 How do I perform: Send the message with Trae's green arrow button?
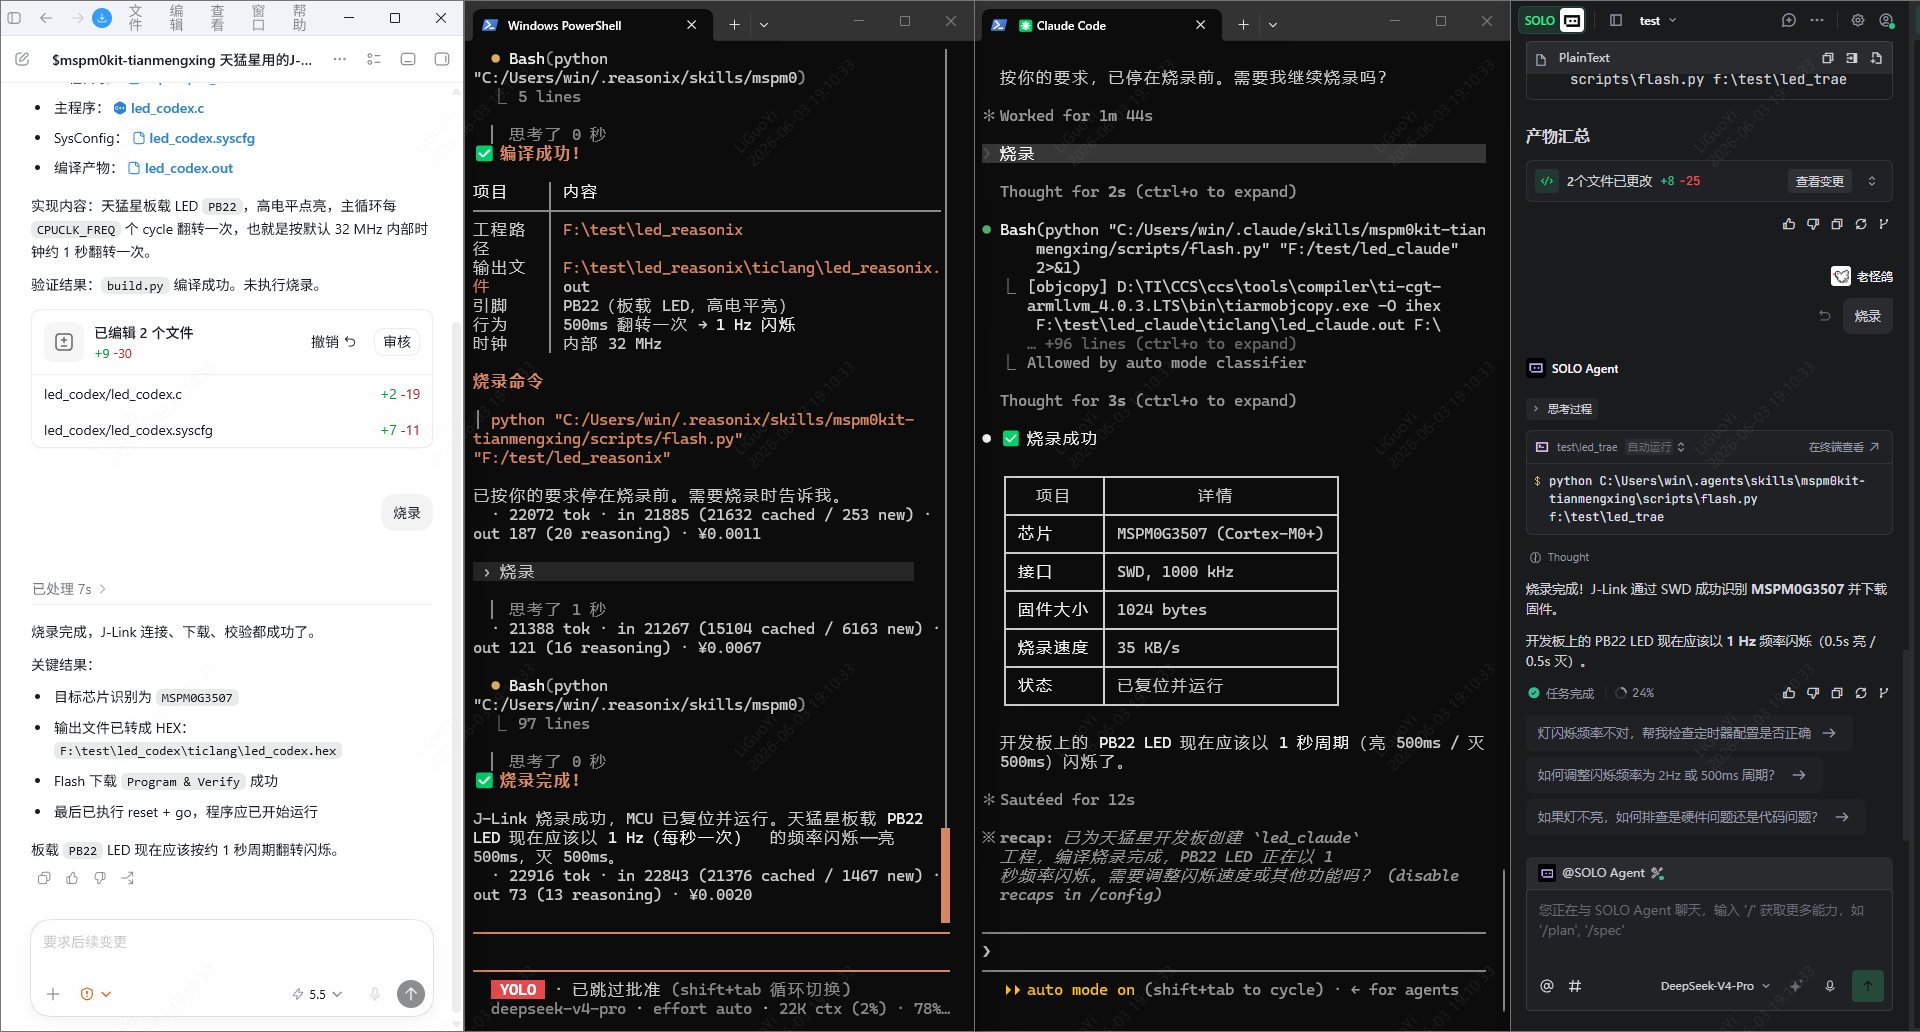point(1868,986)
